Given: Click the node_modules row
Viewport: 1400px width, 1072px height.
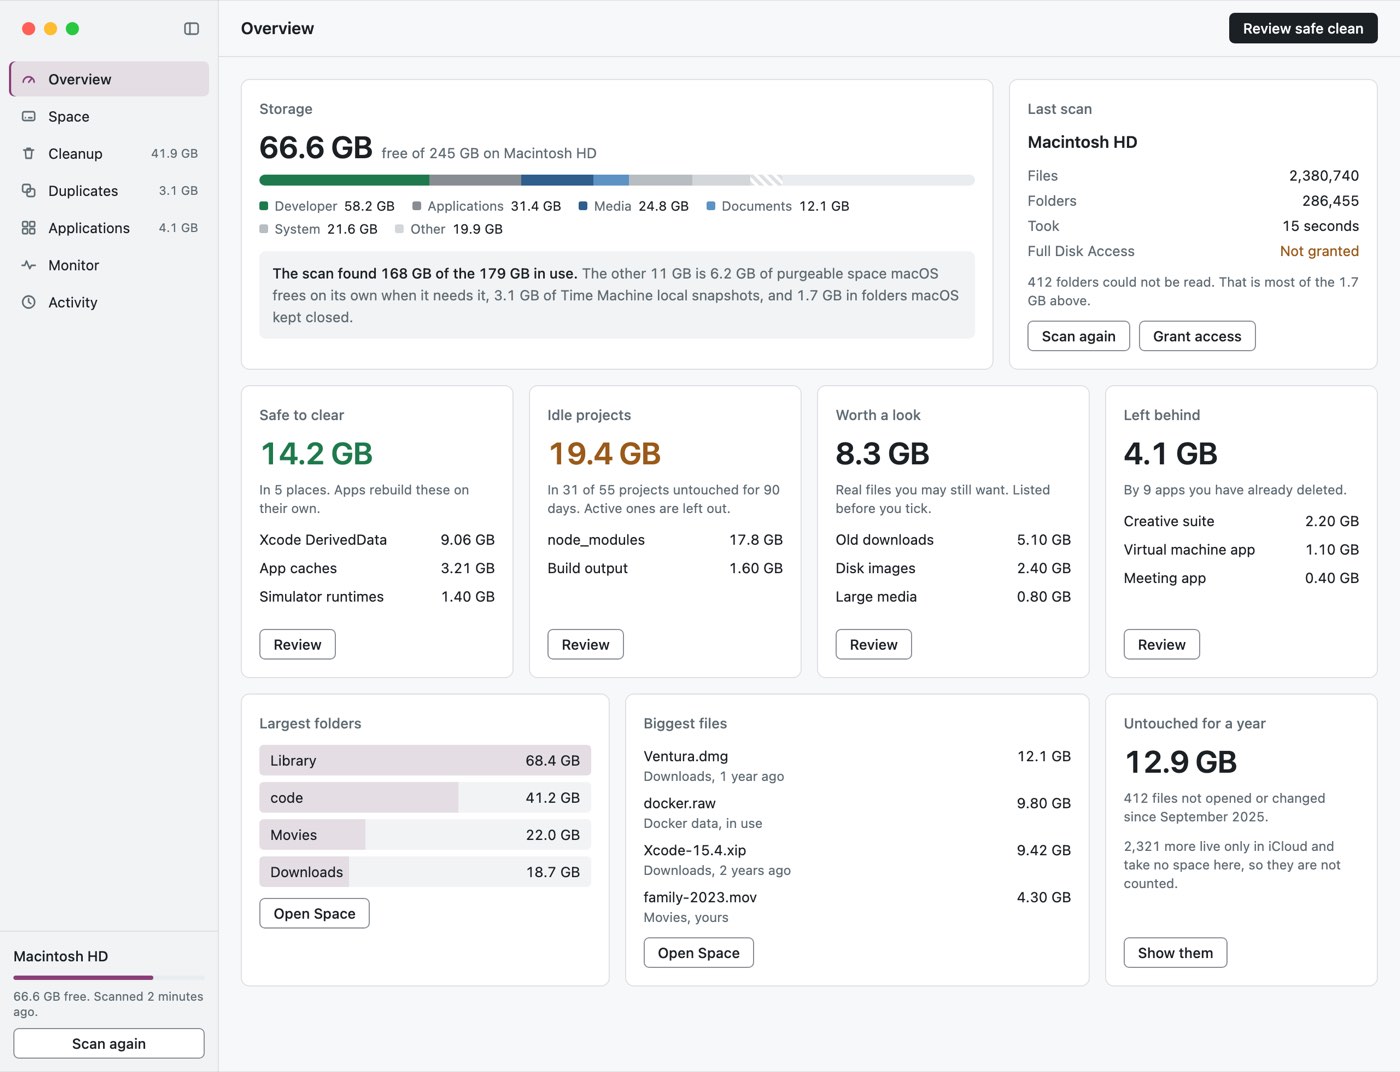Looking at the screenshot, I should [x=665, y=540].
